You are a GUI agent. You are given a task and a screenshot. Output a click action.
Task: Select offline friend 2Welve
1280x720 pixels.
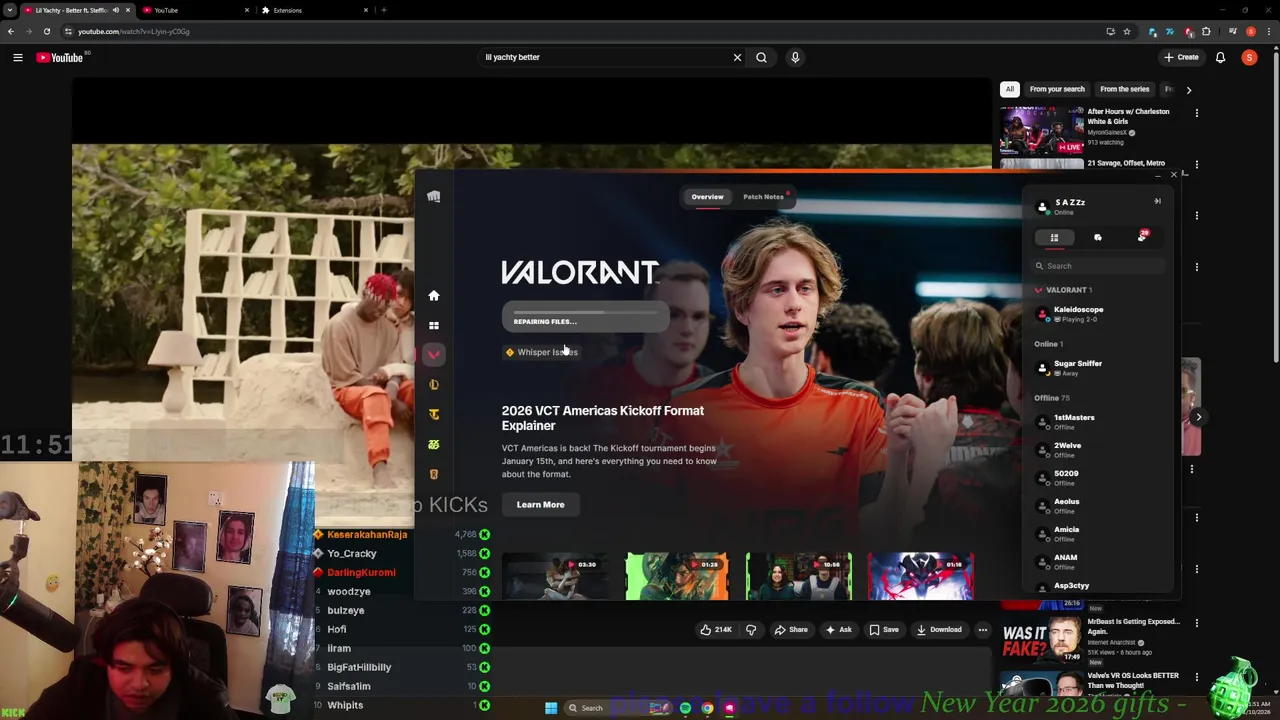[x=1098, y=450]
